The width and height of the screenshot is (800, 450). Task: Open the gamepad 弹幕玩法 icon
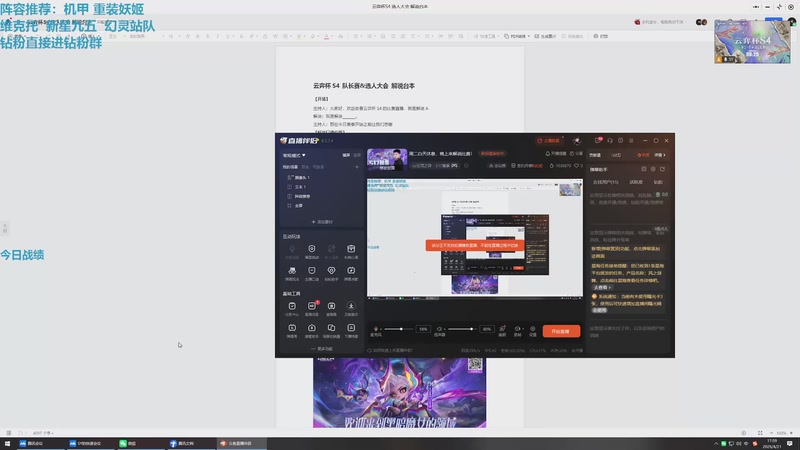[x=292, y=273]
